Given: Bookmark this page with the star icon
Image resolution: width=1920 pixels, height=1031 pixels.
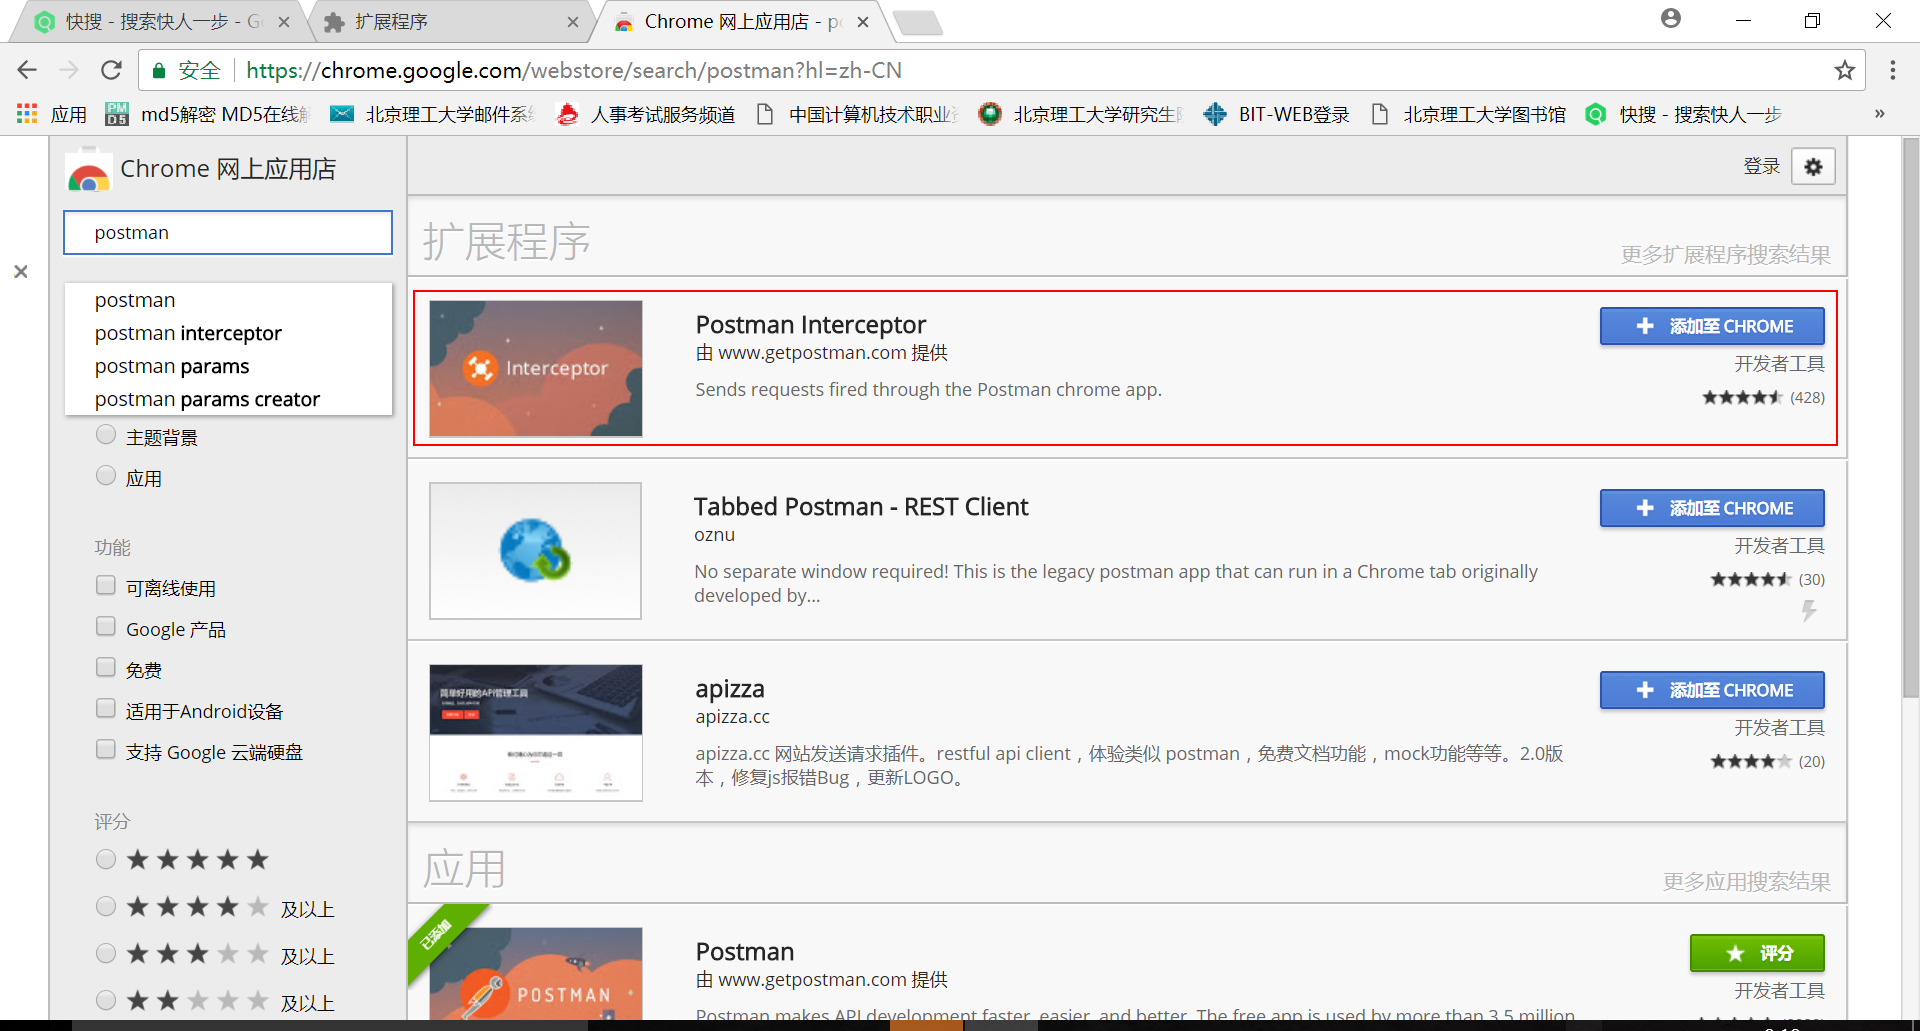Looking at the screenshot, I should tap(1845, 70).
